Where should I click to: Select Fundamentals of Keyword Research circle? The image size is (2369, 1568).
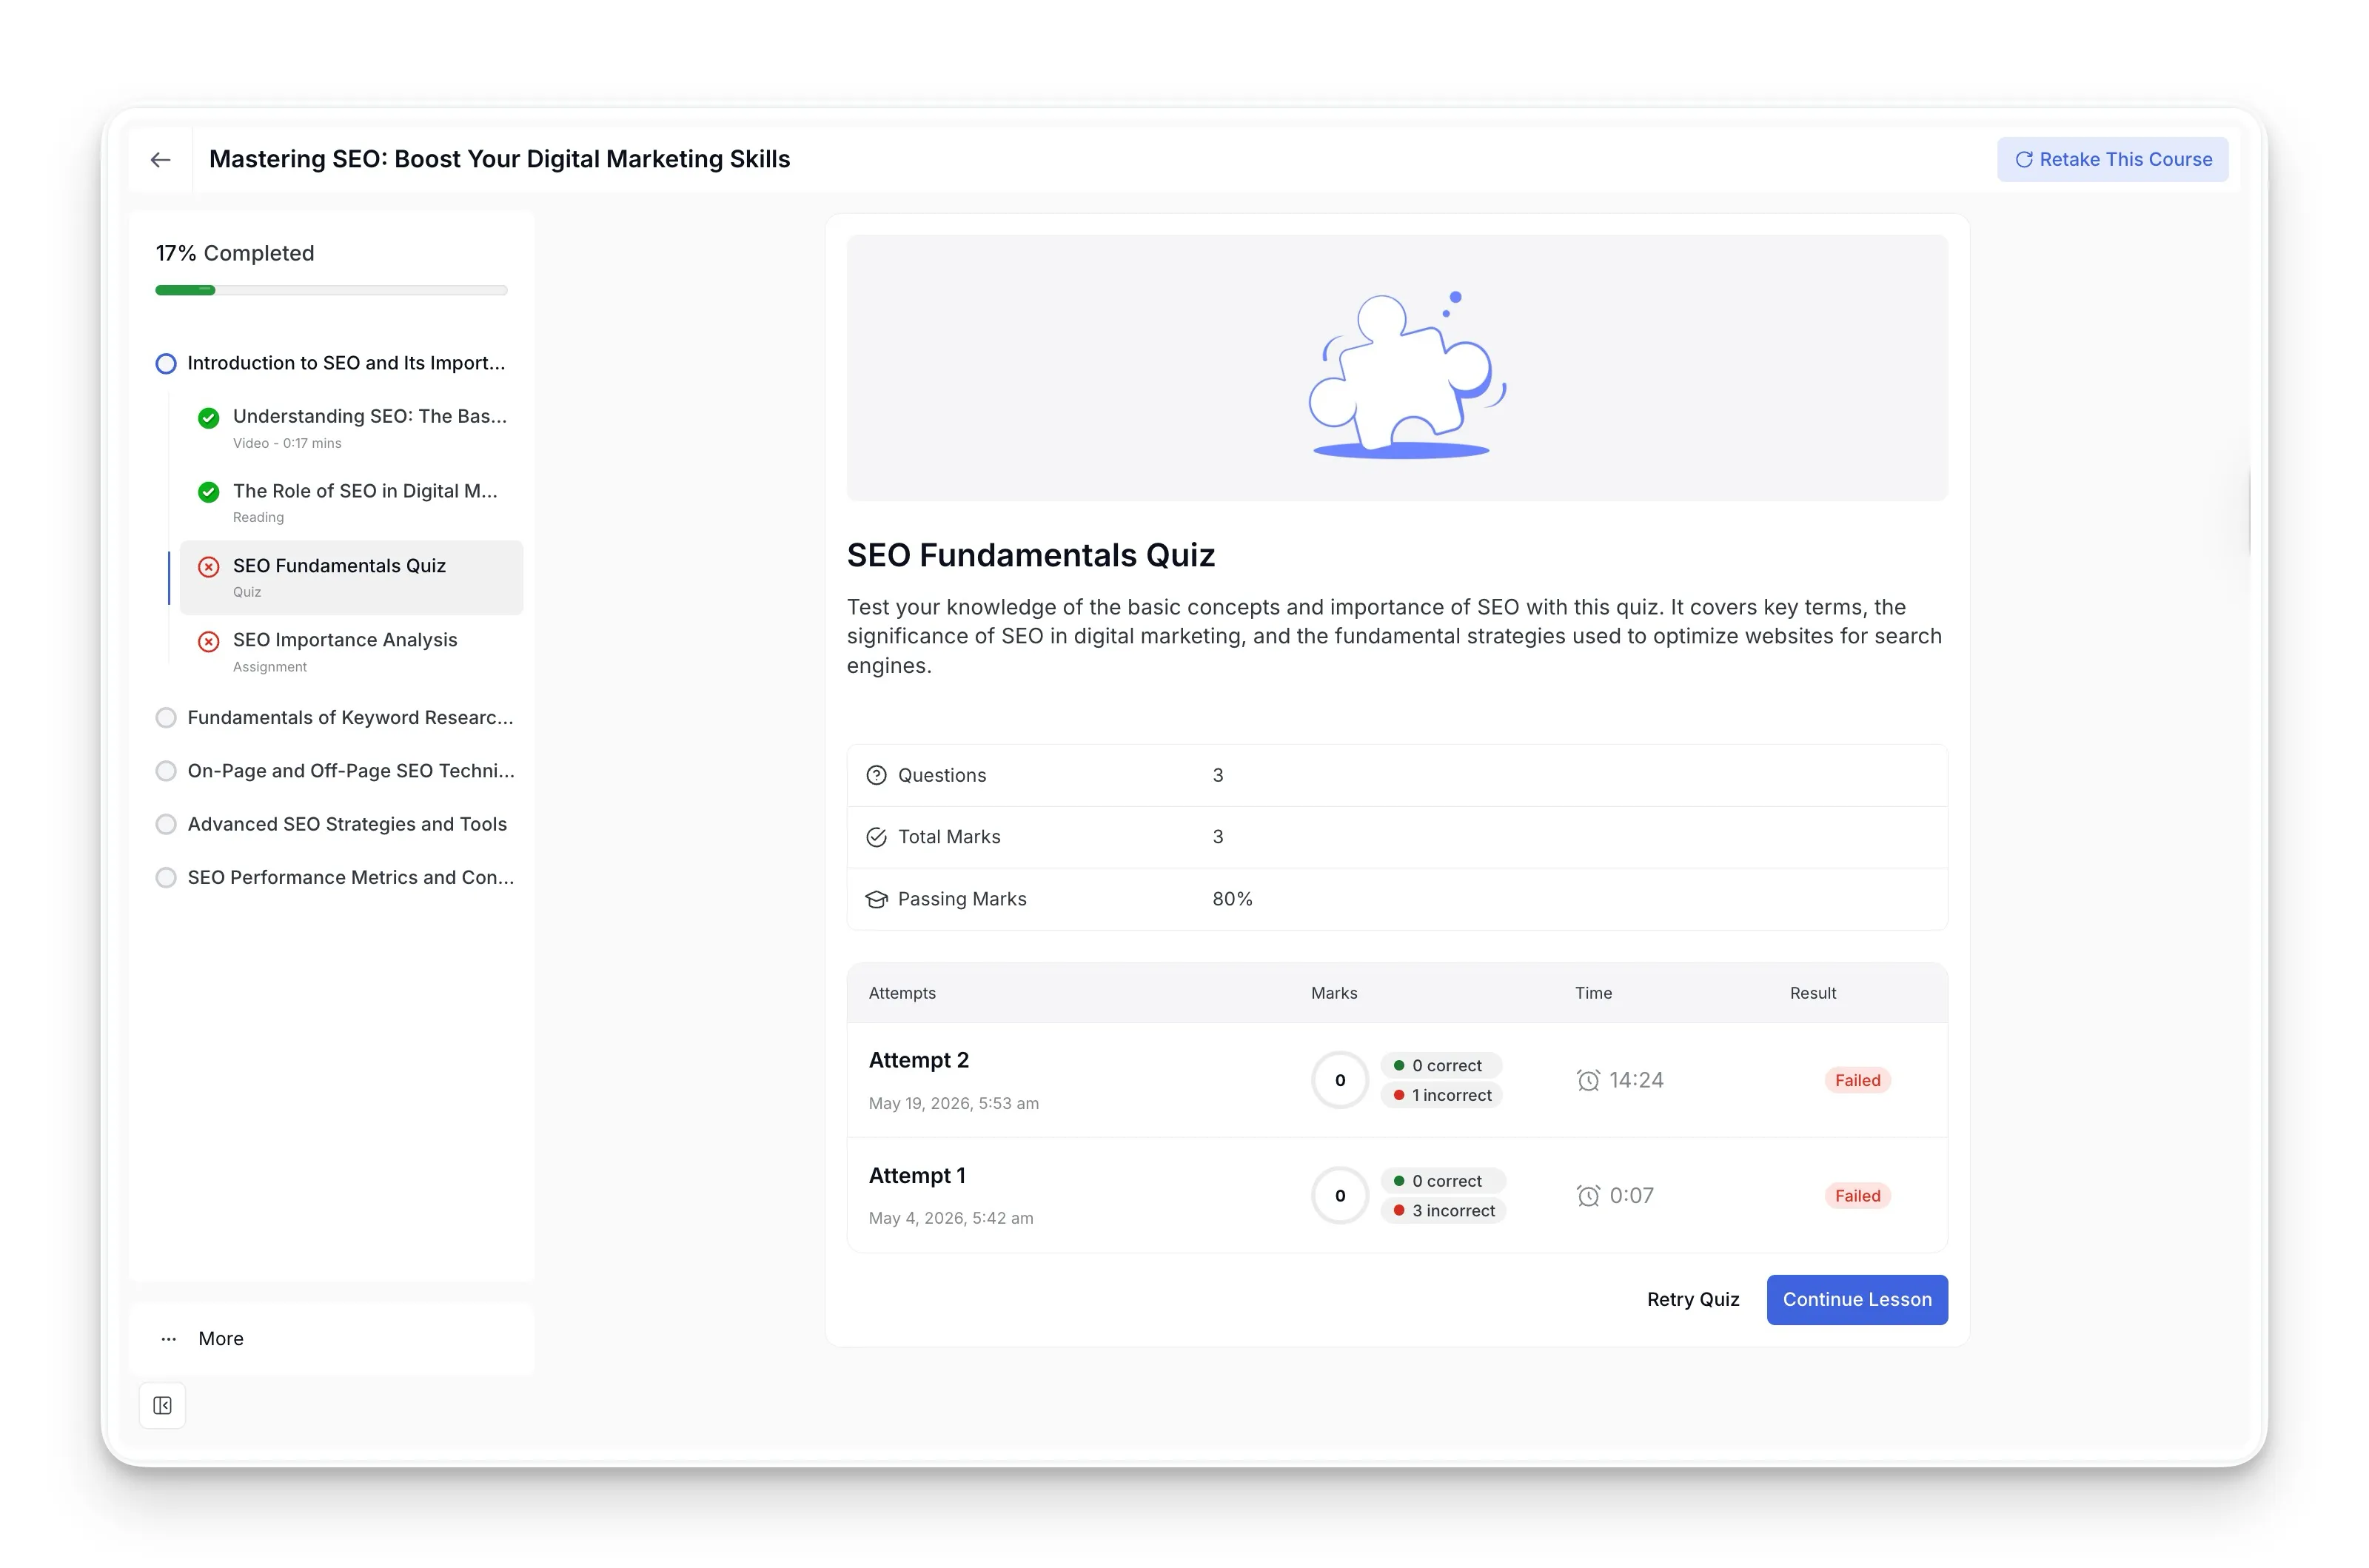pyautogui.click(x=166, y=718)
